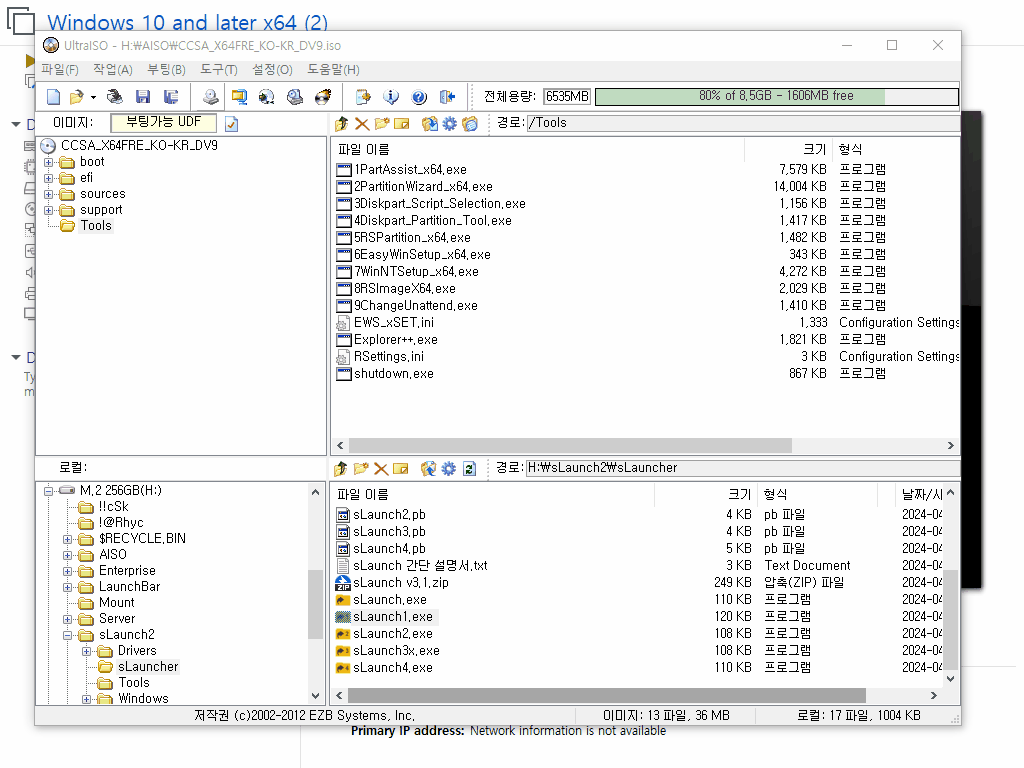Click Refresh icon in local pane toolbar
This screenshot has height=768, width=1024.
coord(469,468)
